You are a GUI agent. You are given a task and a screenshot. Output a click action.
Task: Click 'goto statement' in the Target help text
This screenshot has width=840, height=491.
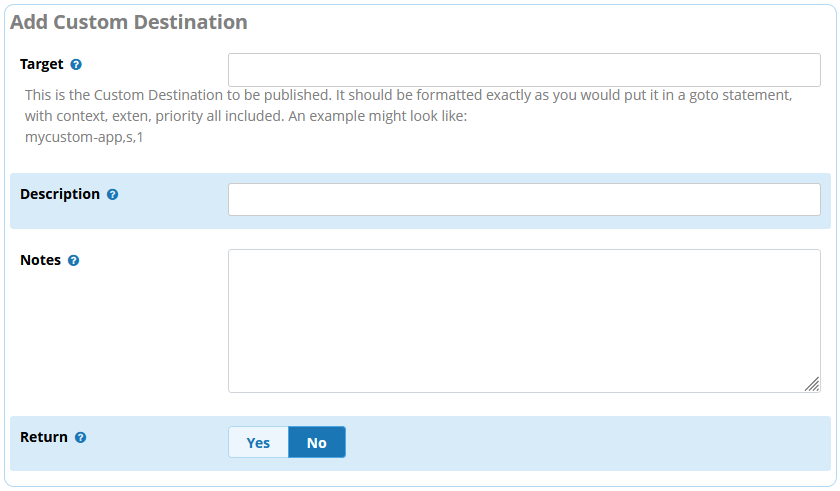740,95
